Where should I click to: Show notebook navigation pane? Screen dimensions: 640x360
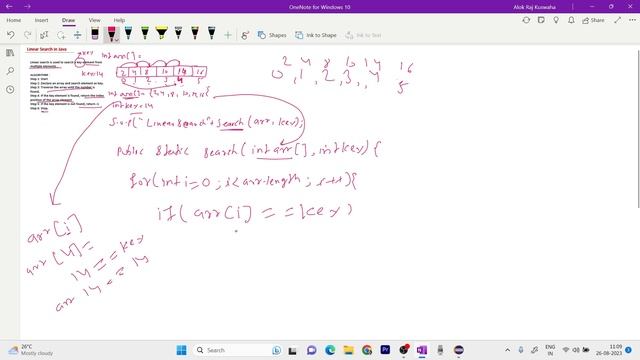pyautogui.click(x=10, y=53)
